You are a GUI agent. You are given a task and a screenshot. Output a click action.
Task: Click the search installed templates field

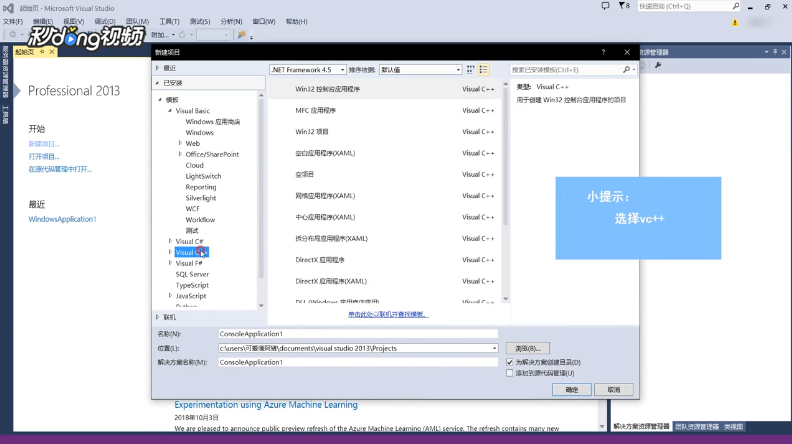pos(566,70)
